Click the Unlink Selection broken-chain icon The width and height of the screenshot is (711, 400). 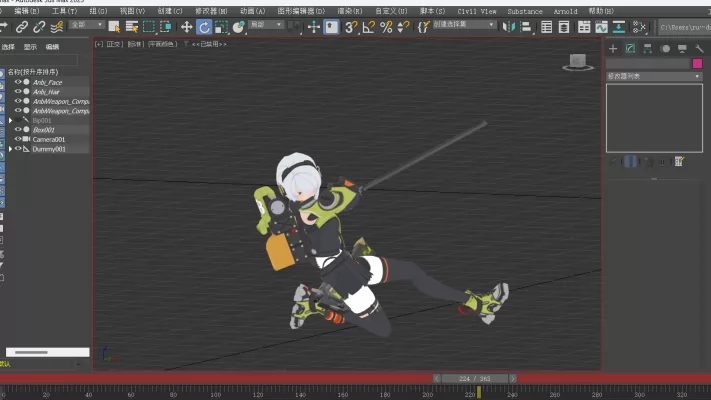coord(39,27)
